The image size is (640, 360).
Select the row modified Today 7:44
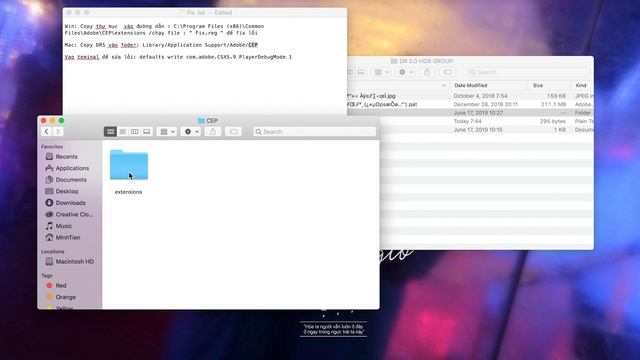470,121
